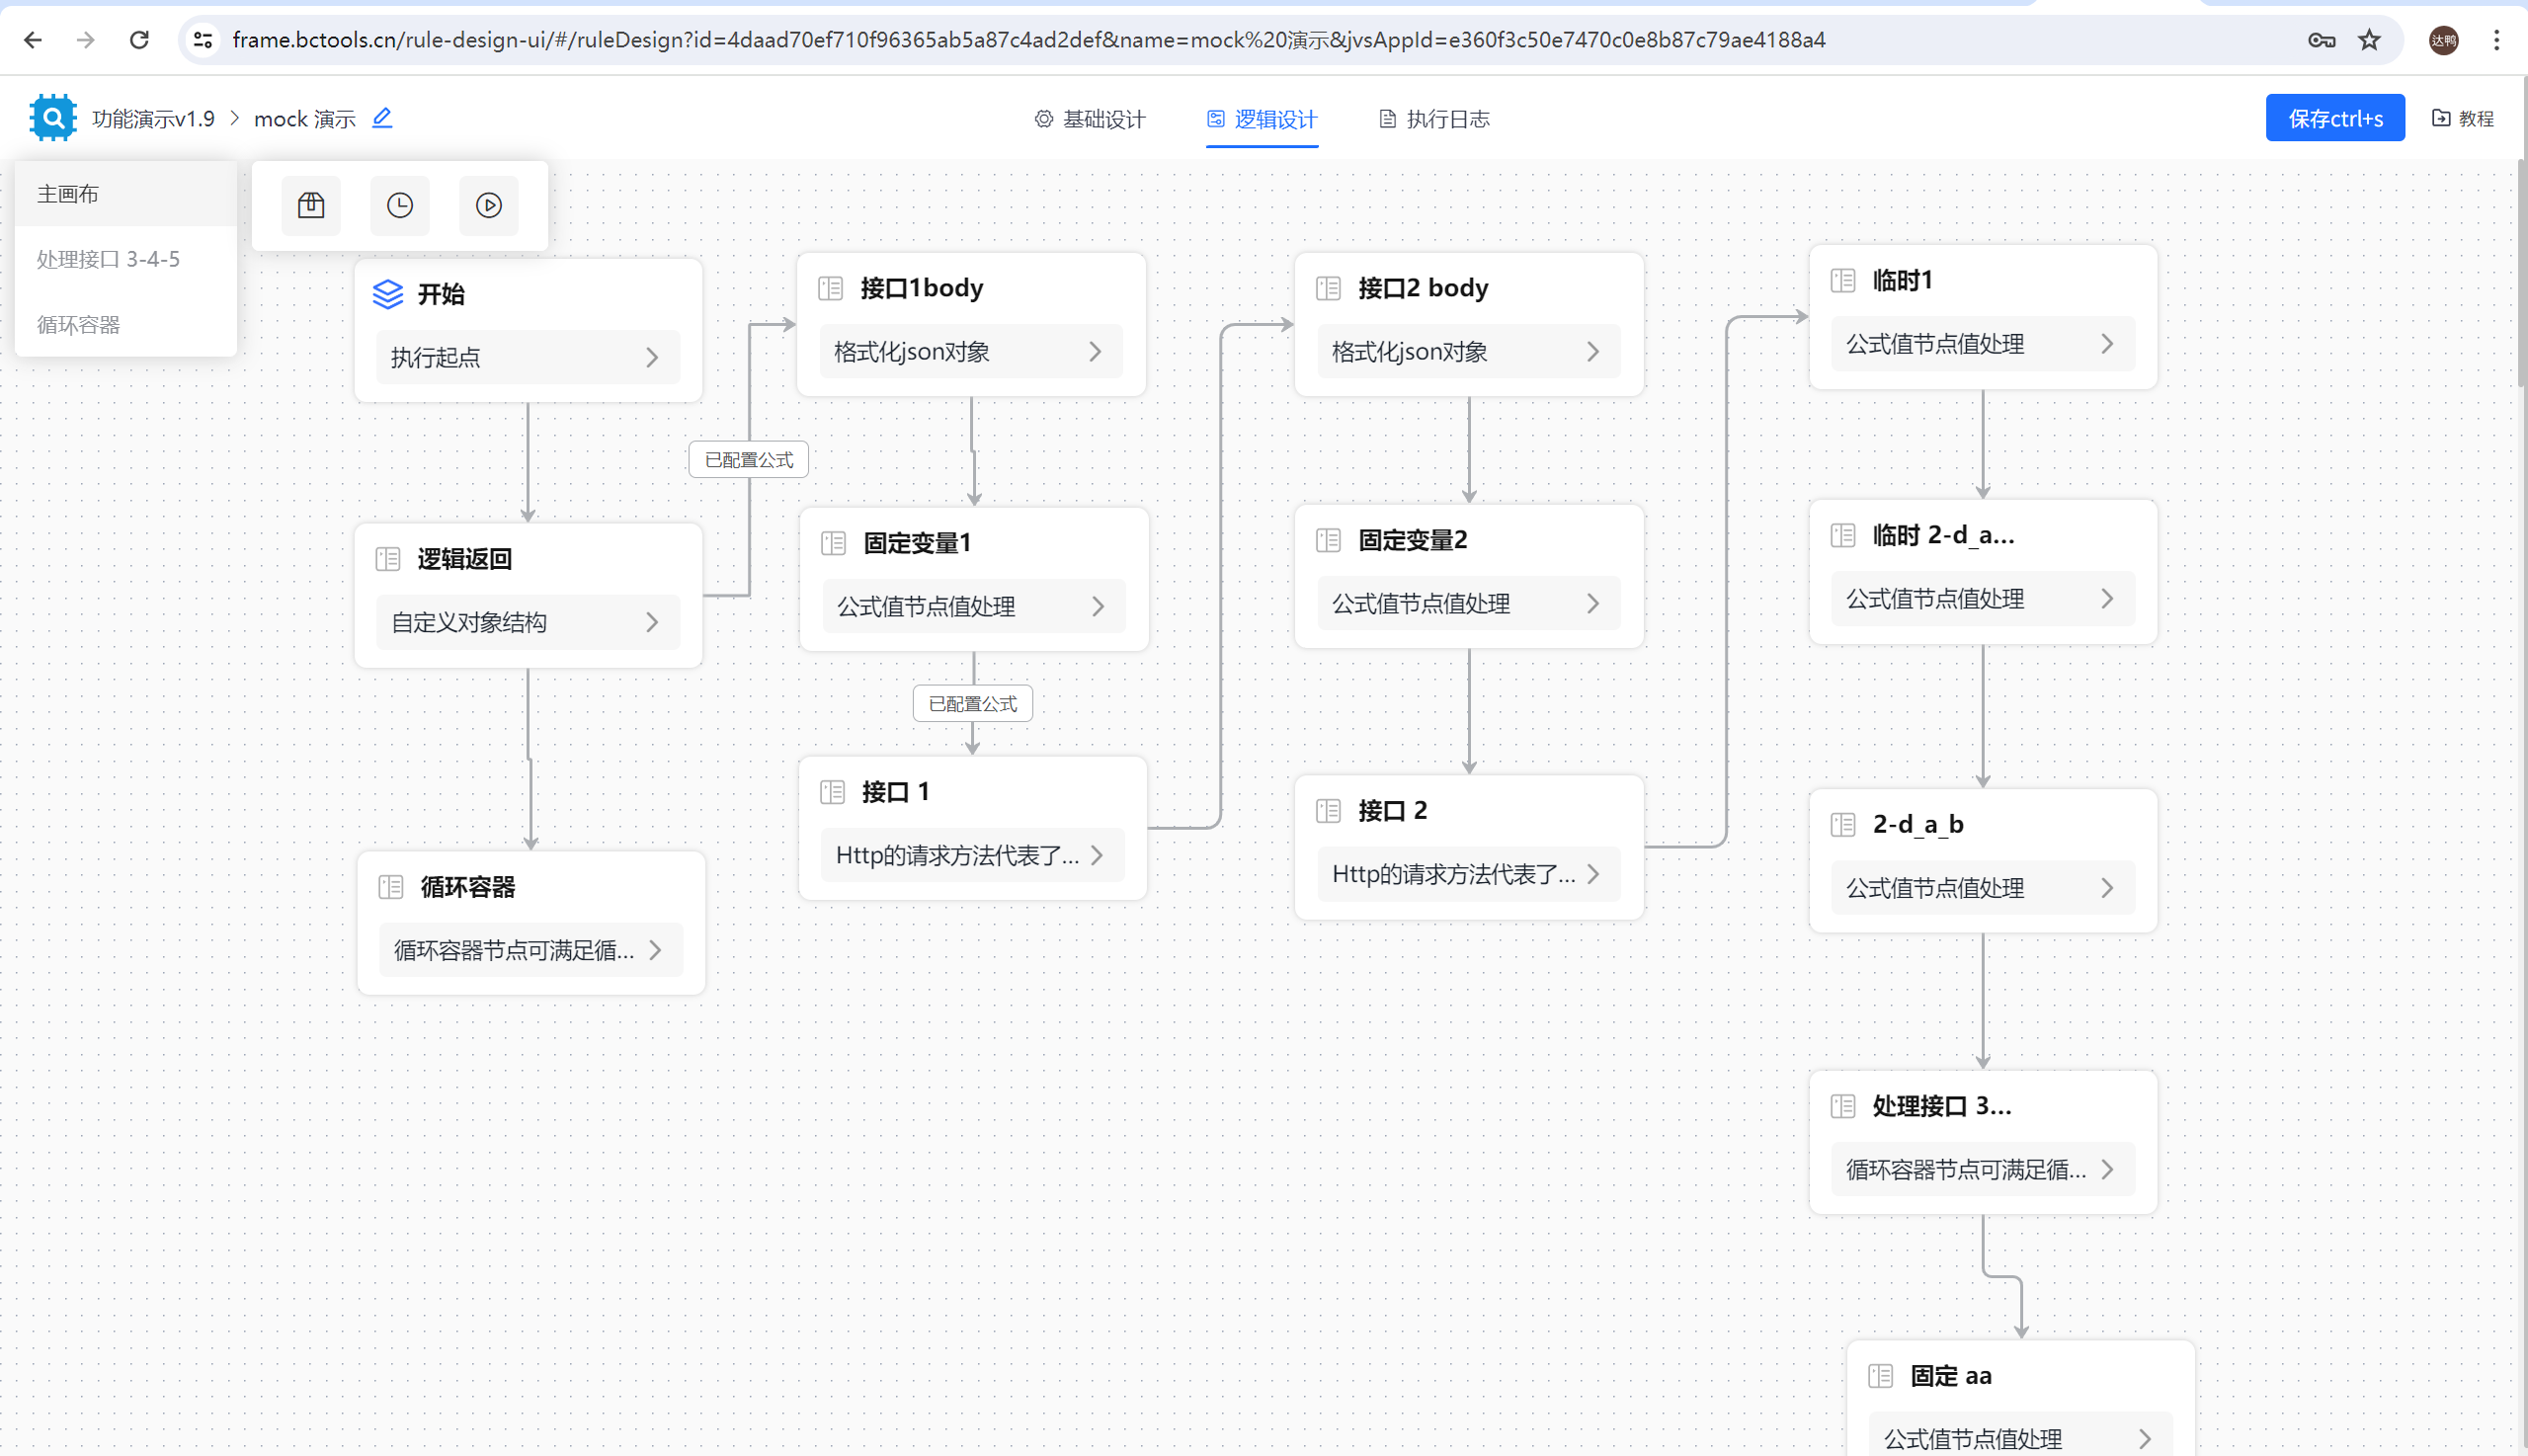
Task: Click the 已配置公式 label above 接口 1
Action: (x=972, y=704)
